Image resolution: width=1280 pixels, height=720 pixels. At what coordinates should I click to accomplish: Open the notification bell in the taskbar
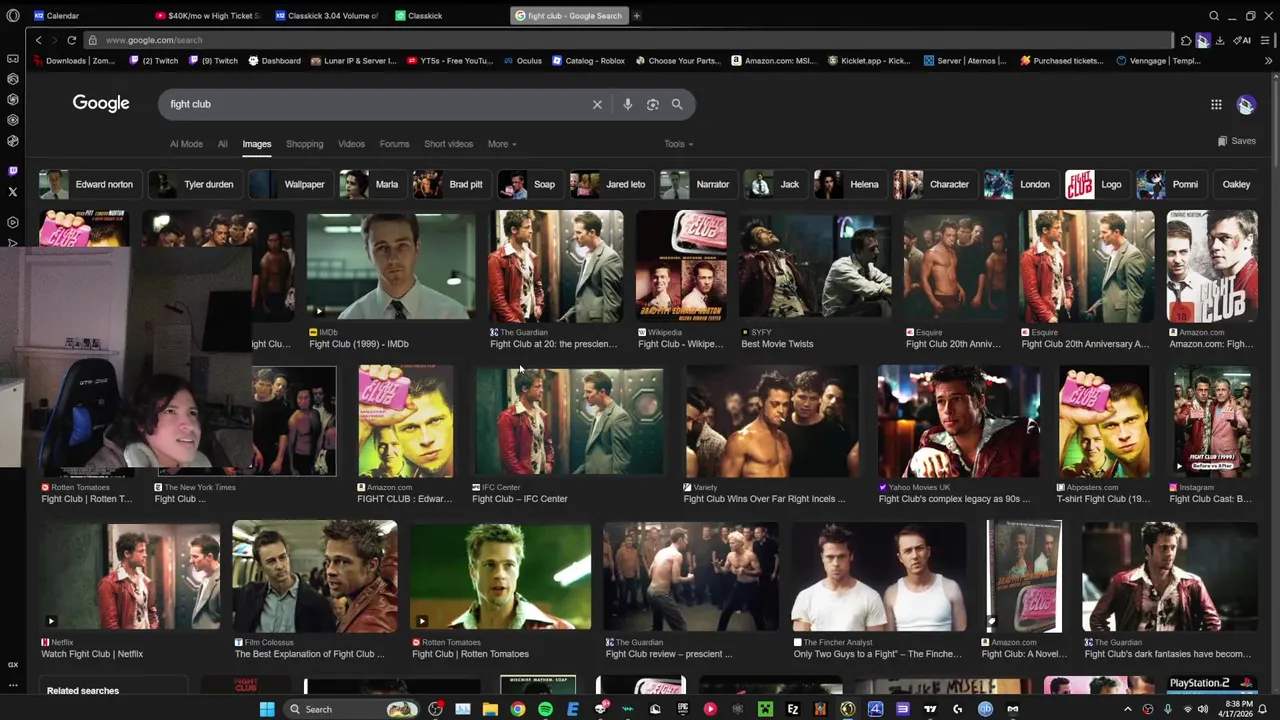(1262, 709)
